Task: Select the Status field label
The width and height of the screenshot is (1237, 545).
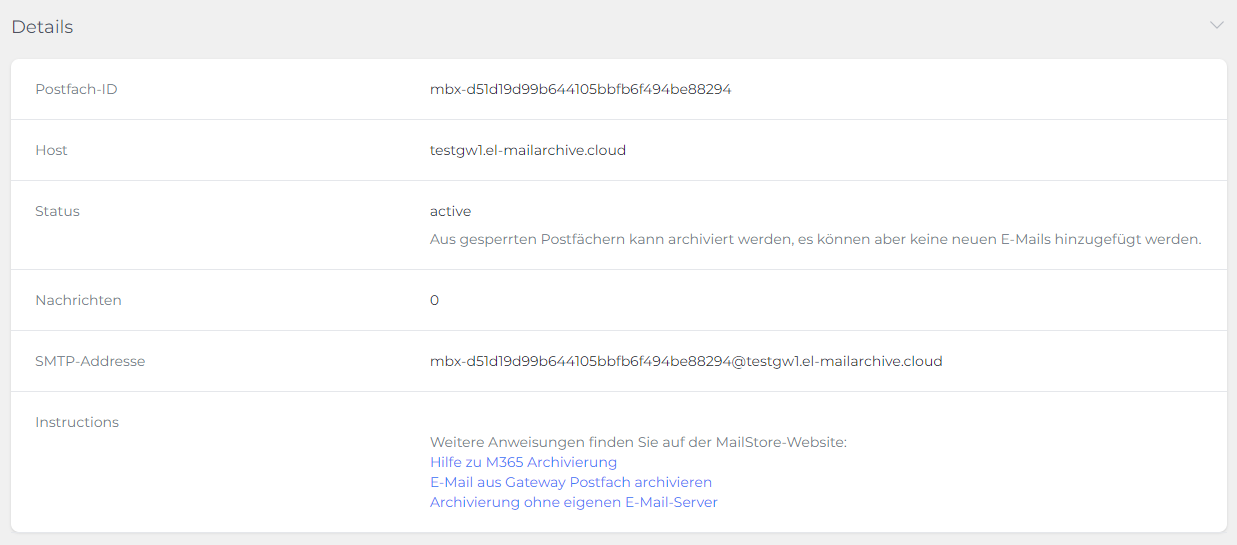Action: click(x=57, y=211)
